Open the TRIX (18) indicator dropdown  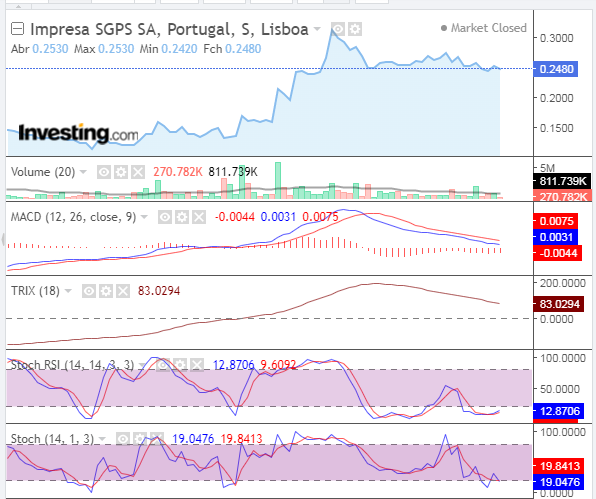coord(68,291)
